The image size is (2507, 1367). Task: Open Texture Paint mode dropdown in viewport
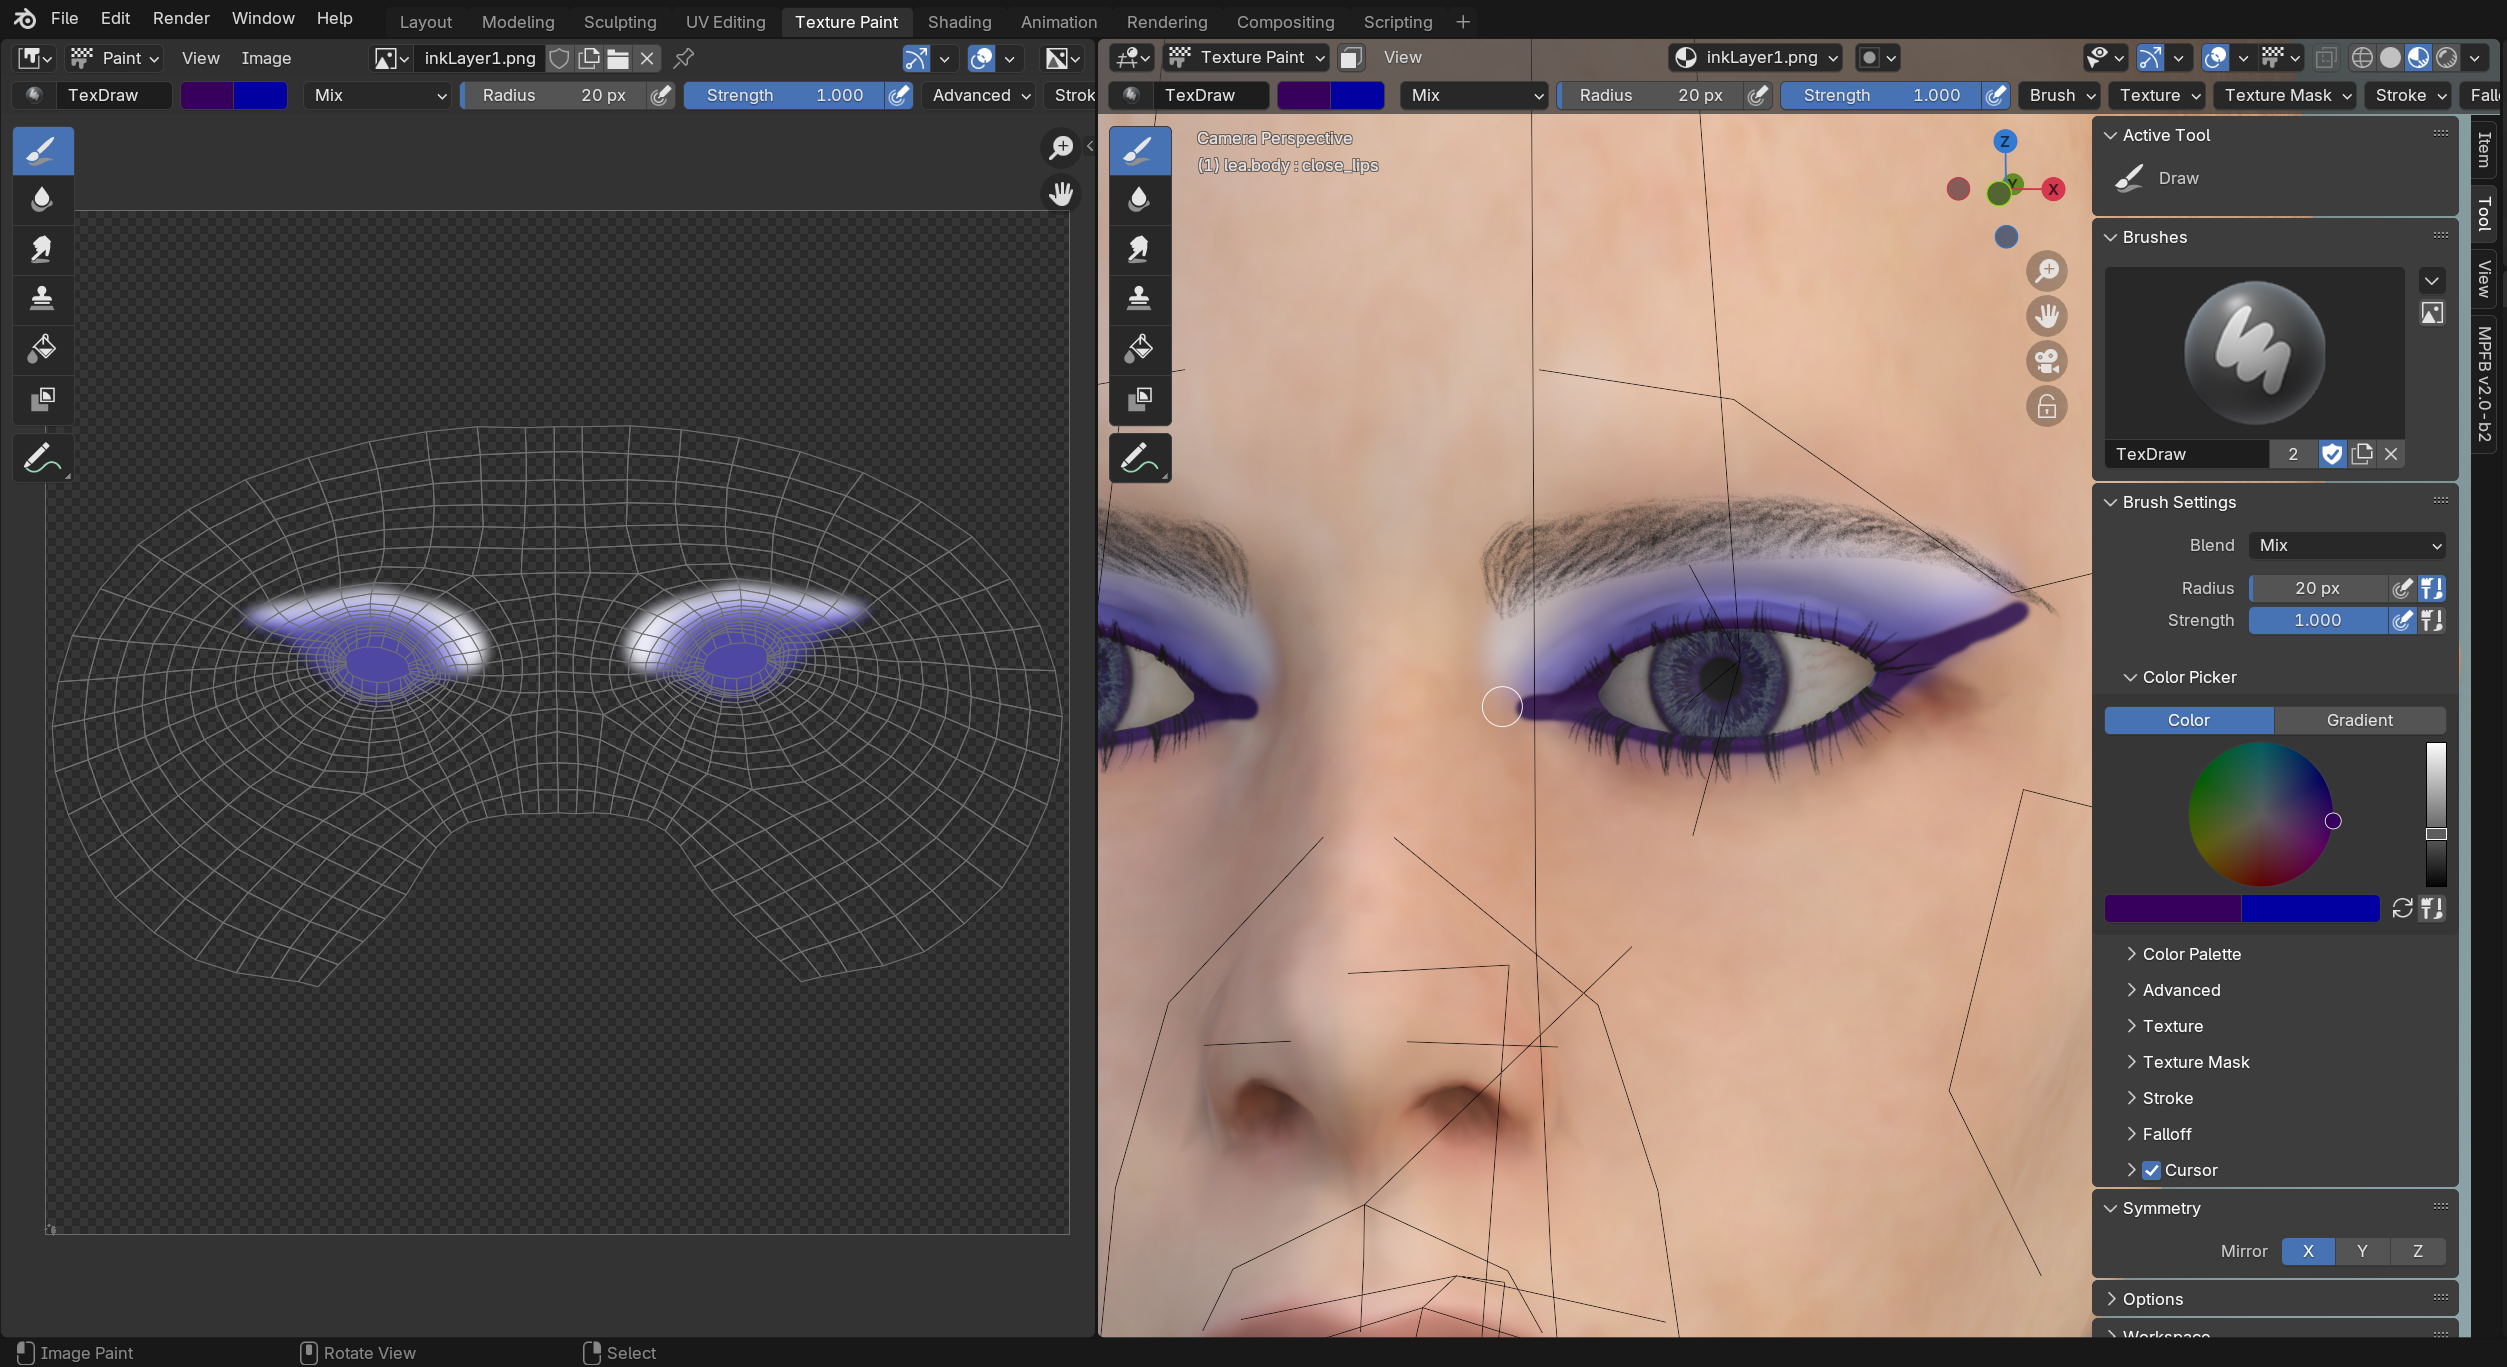[x=1246, y=57]
